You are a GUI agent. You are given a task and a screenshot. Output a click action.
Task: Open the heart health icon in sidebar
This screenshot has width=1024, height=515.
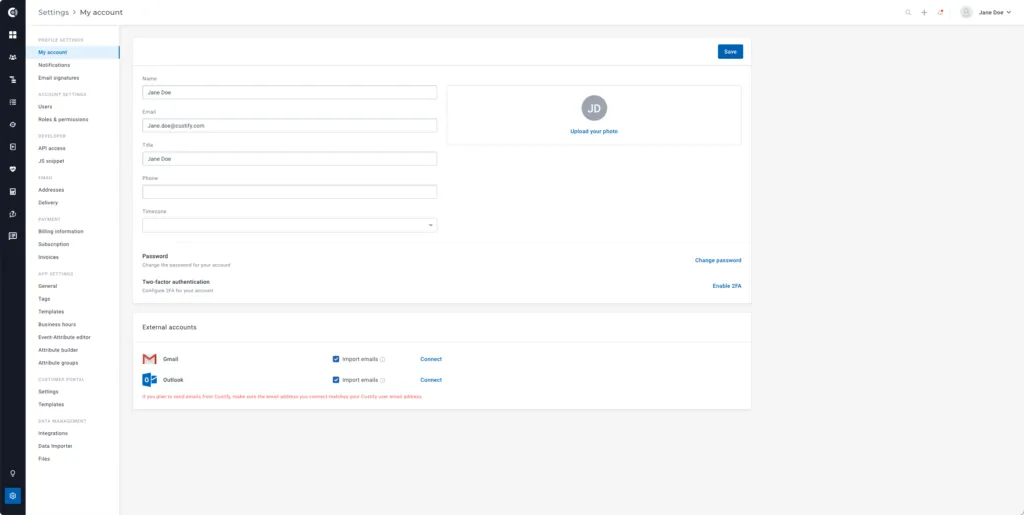[x=12, y=169]
